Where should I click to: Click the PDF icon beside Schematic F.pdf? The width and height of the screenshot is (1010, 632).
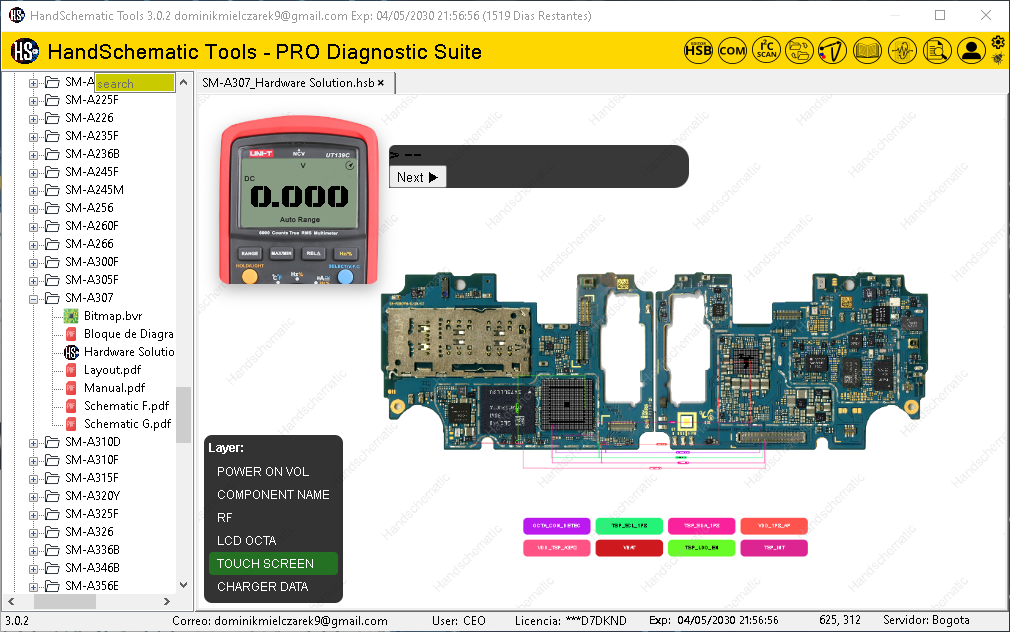point(71,406)
